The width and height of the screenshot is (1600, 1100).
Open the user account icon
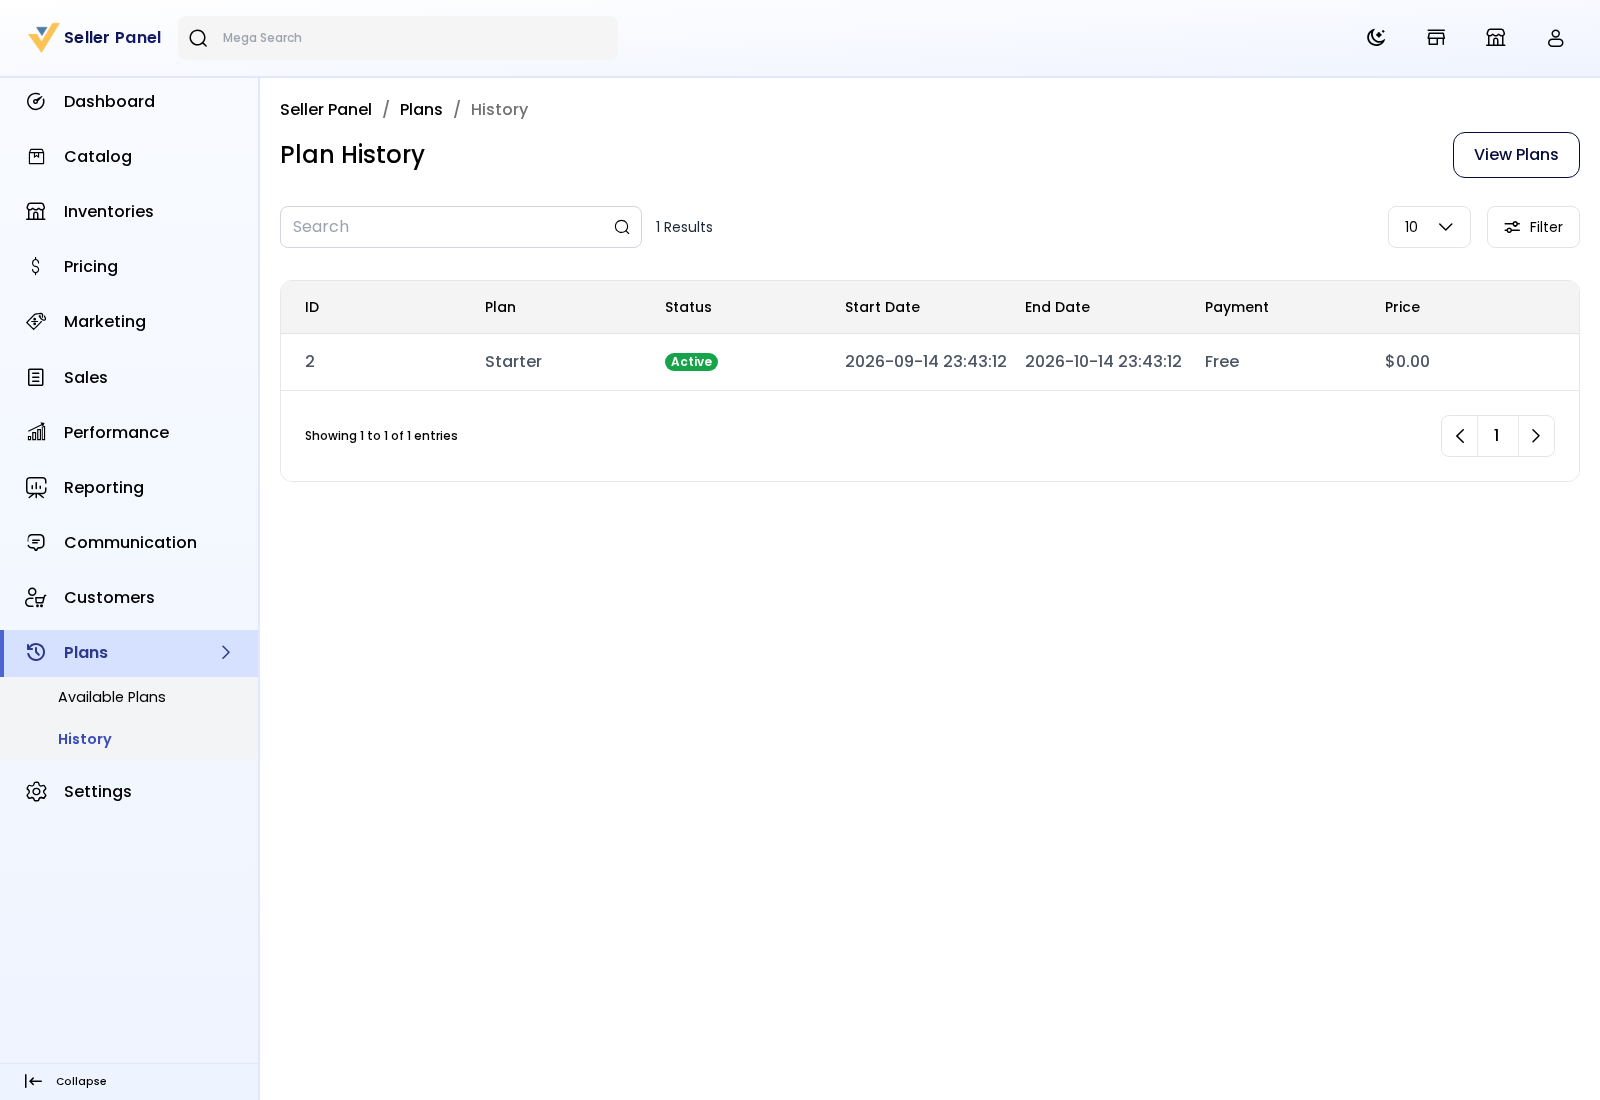(x=1556, y=38)
